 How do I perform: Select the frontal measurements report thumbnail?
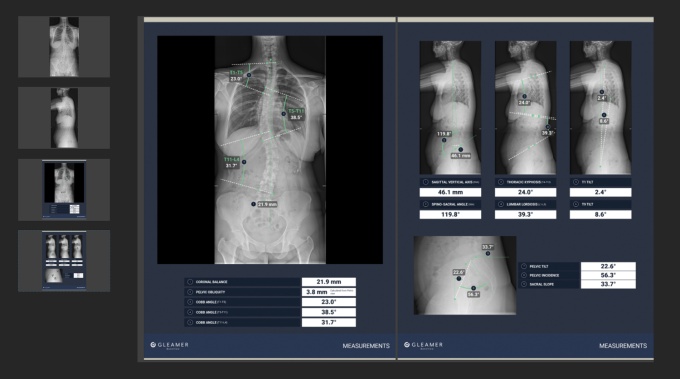[x=64, y=190]
